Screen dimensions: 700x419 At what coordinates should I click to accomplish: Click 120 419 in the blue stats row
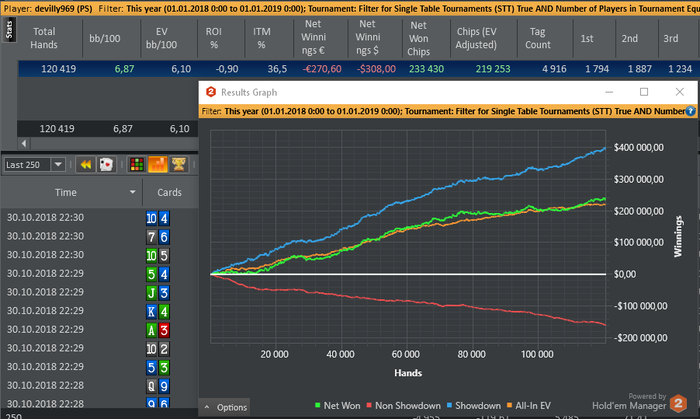click(x=58, y=69)
